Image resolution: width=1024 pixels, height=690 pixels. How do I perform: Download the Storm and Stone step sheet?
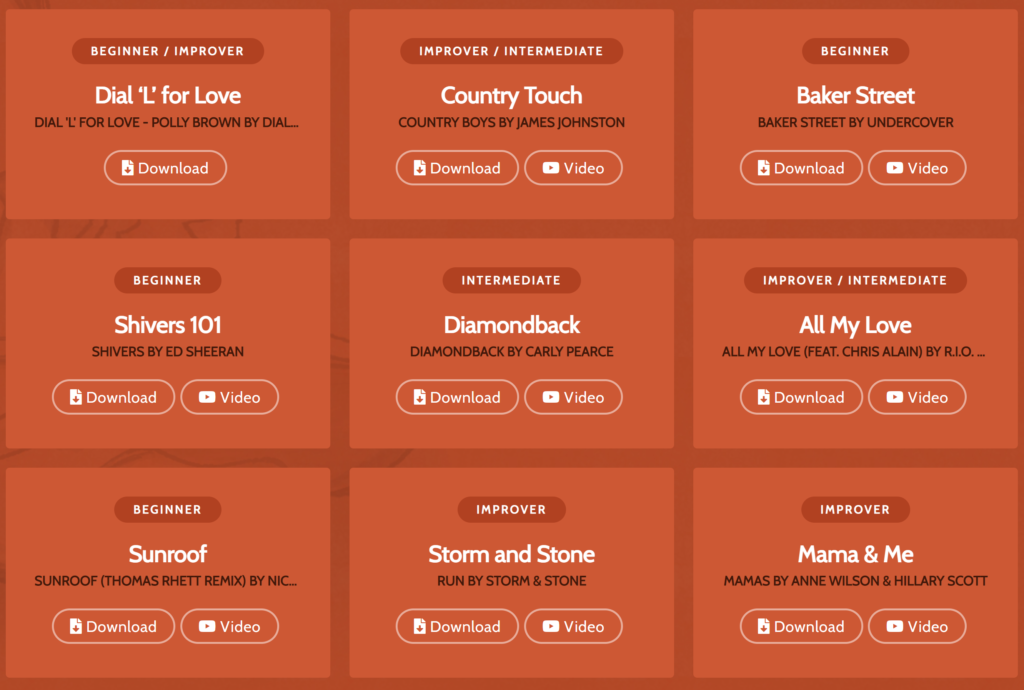point(457,626)
